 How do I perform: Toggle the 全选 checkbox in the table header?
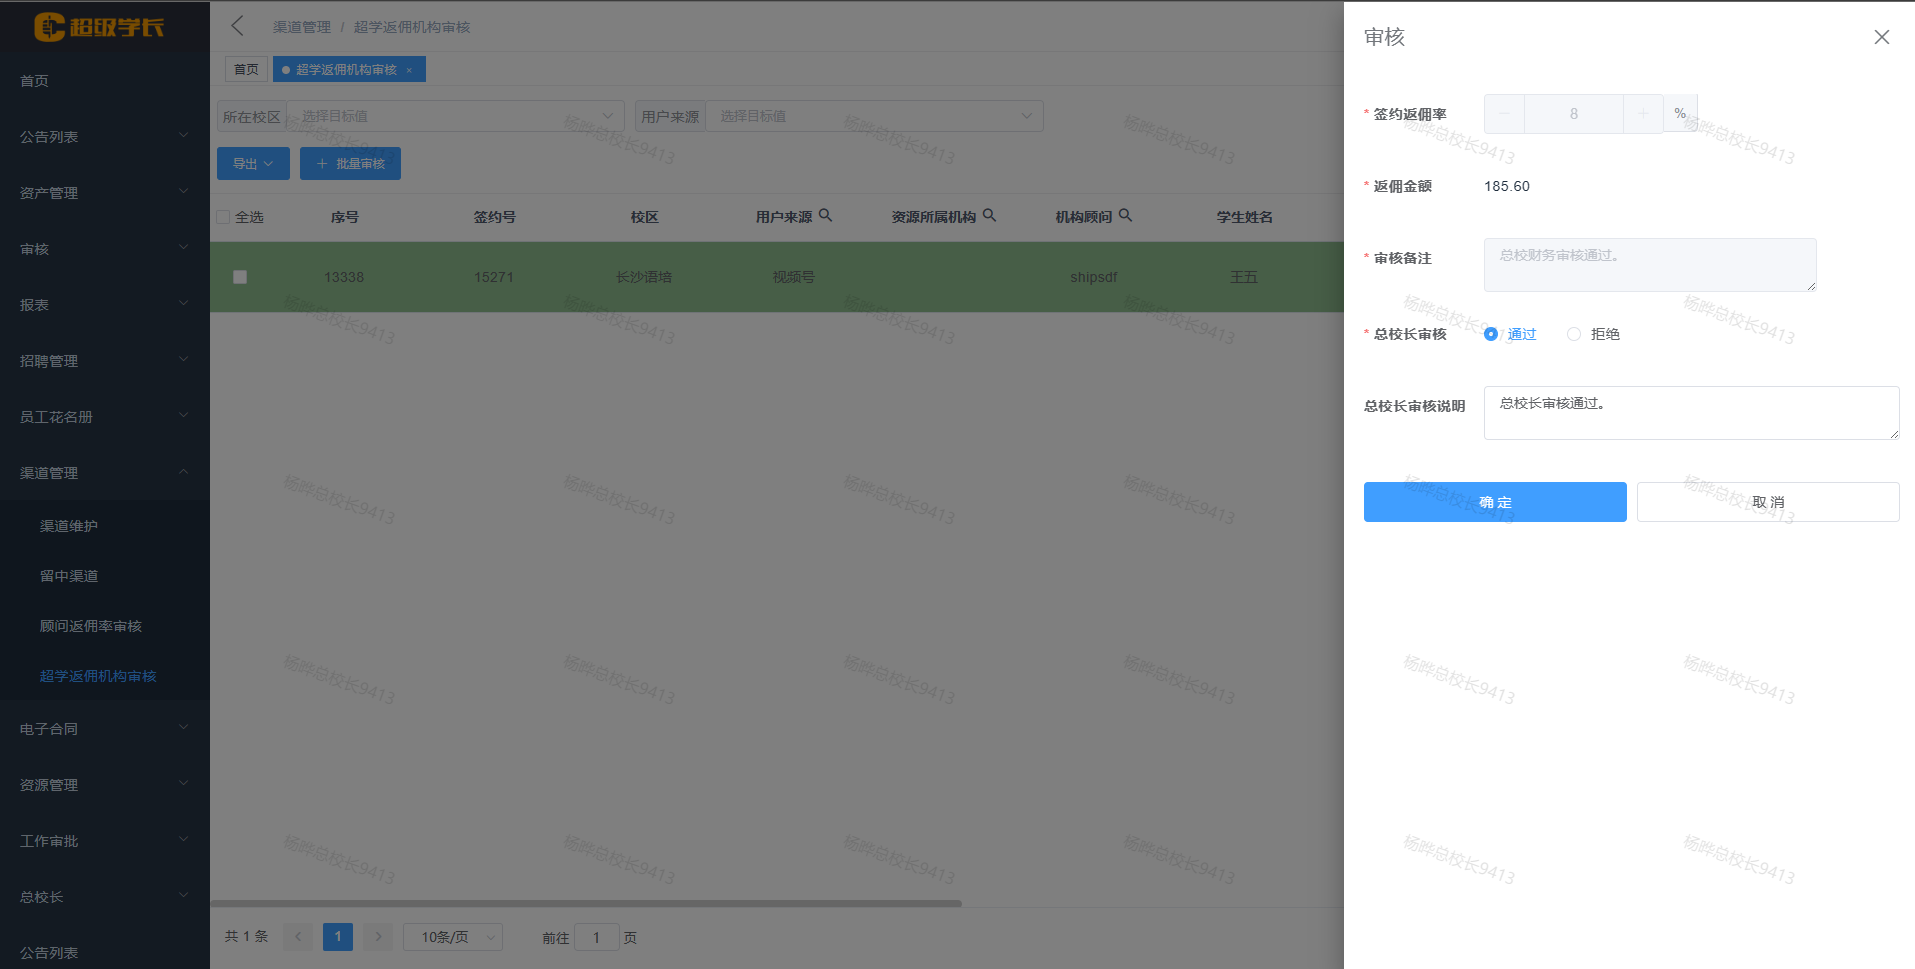point(224,217)
